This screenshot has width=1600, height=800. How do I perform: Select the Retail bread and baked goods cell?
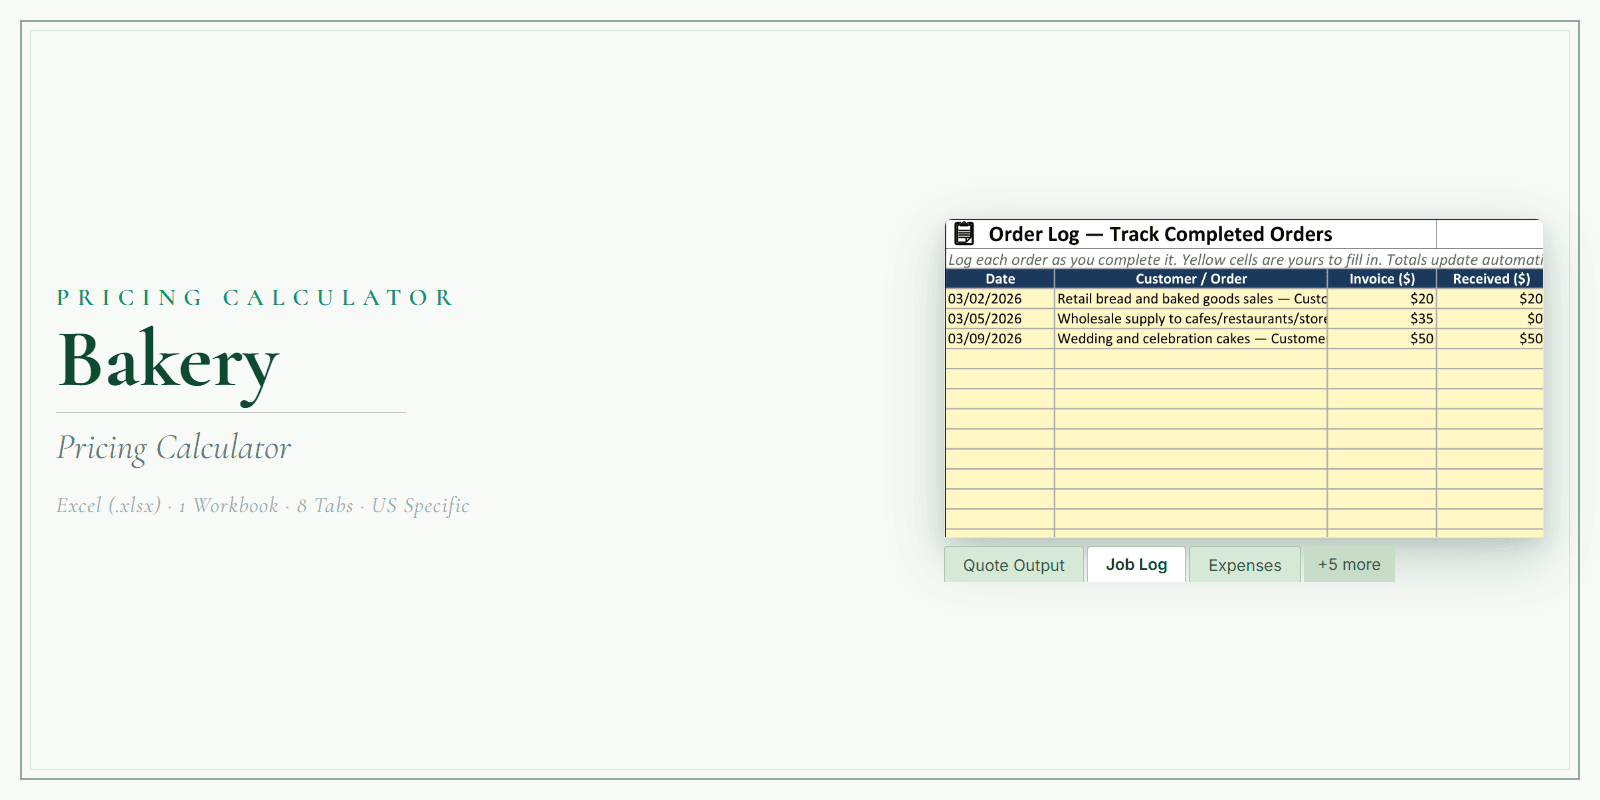1191,299
